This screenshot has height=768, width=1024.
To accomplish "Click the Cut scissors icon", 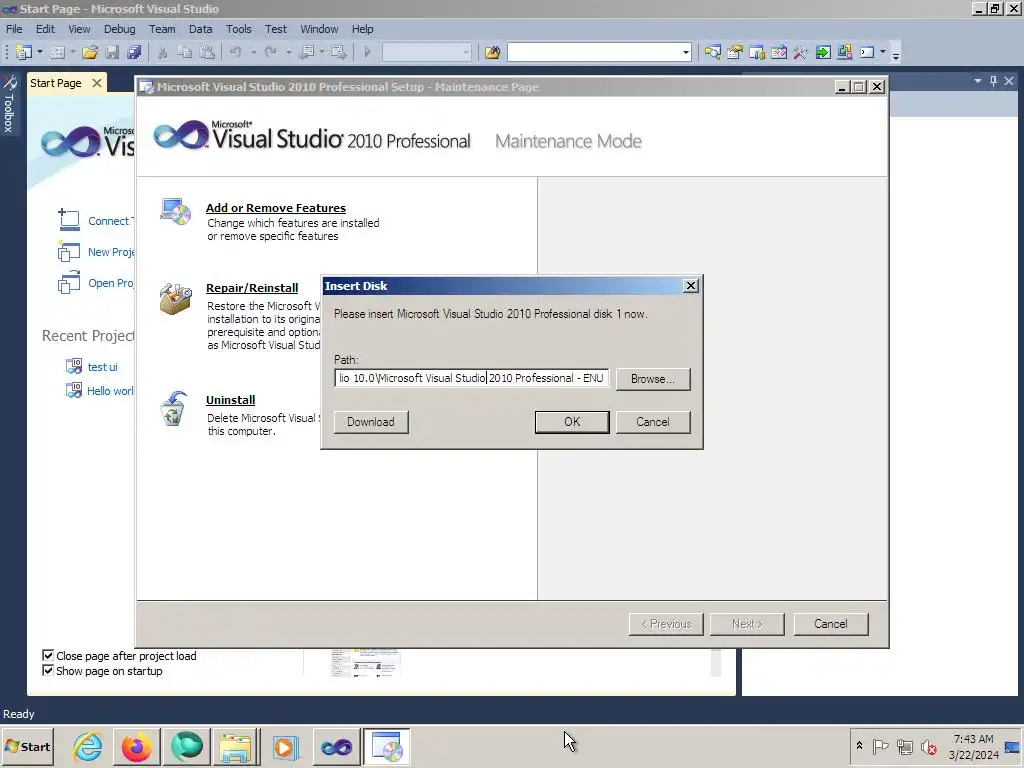I will 163,52.
